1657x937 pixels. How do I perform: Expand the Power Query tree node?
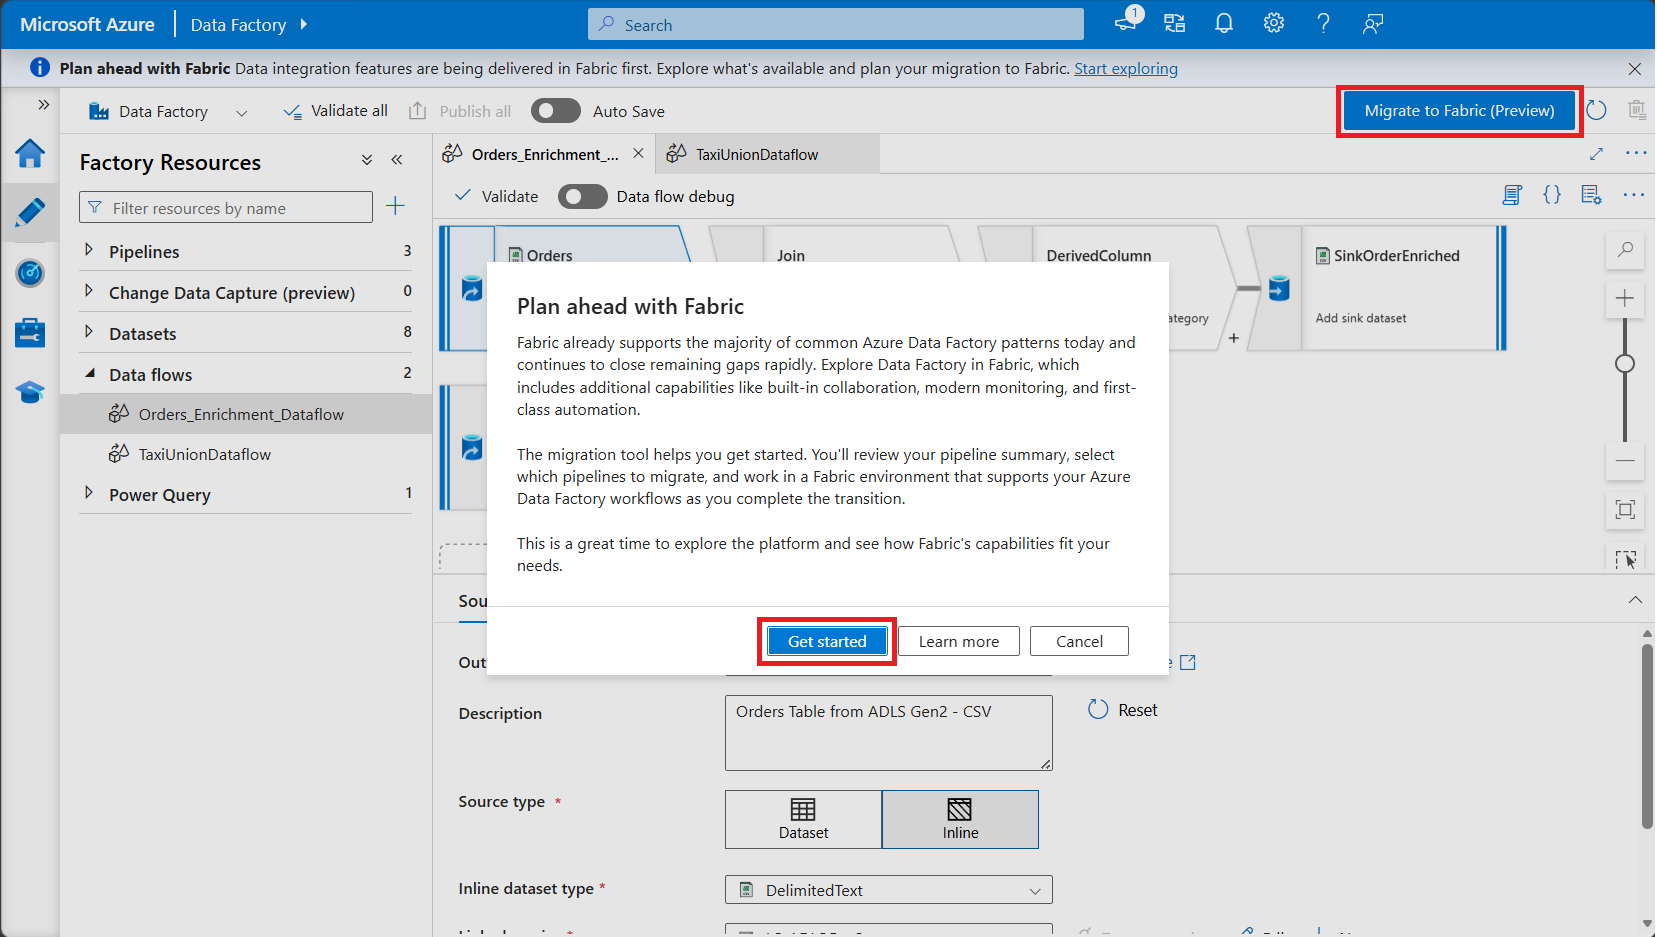pyautogui.click(x=89, y=493)
